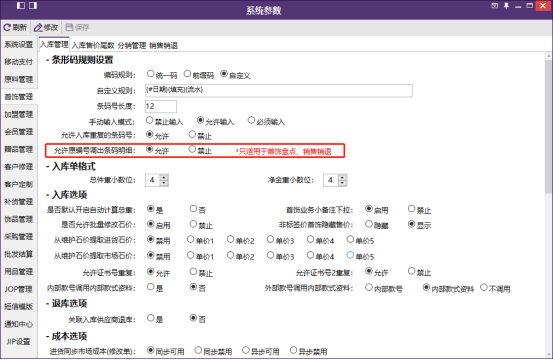
Task: Increase 总件重小数位 with up arrow
Action: point(164,177)
